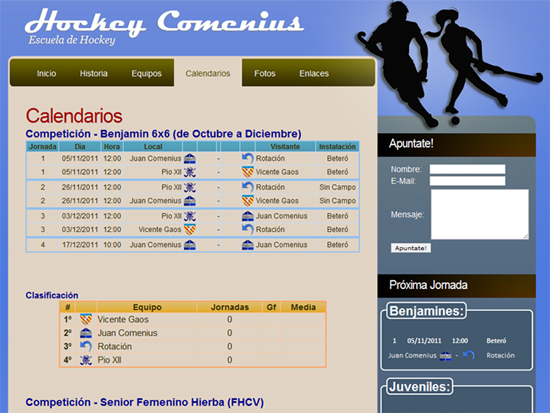Image resolution: width=550 pixels, height=413 pixels.
Task: Click Rotación arrow icon in Clasificación table
Action: (86, 346)
